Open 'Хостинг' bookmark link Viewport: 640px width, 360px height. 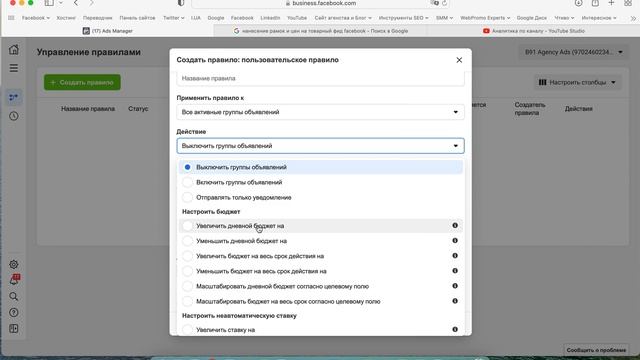click(66, 18)
